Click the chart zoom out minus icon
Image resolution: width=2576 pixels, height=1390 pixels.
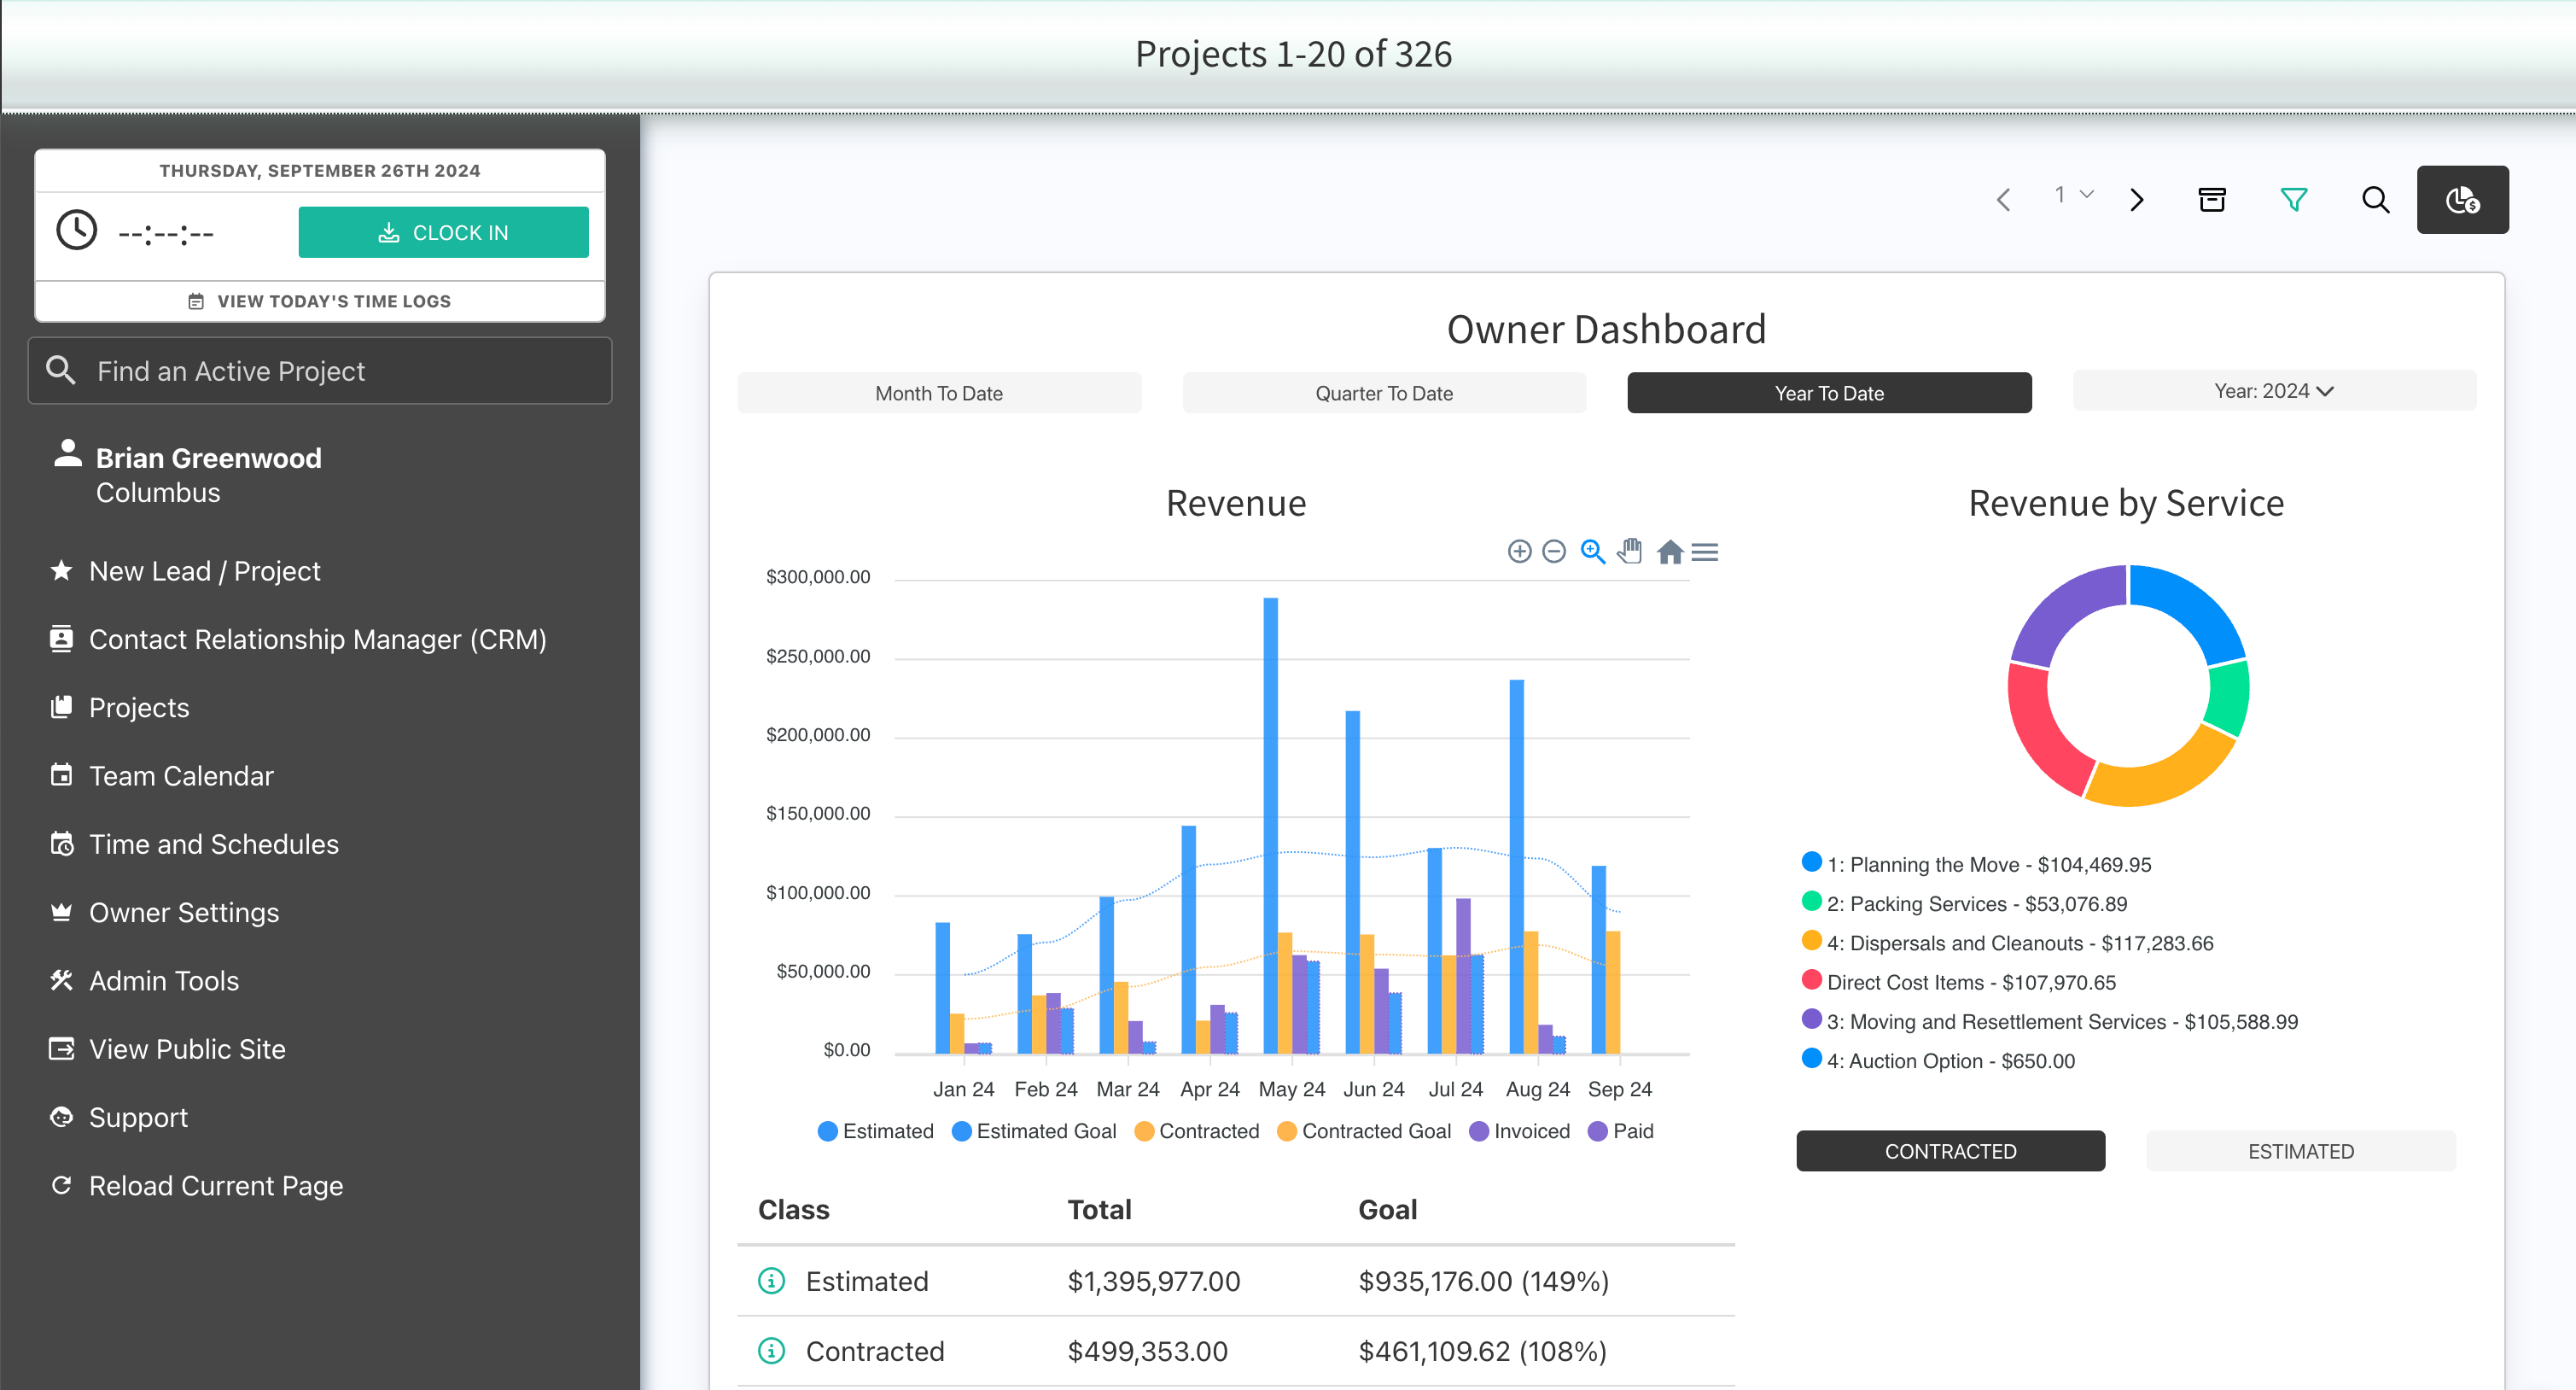(1554, 551)
